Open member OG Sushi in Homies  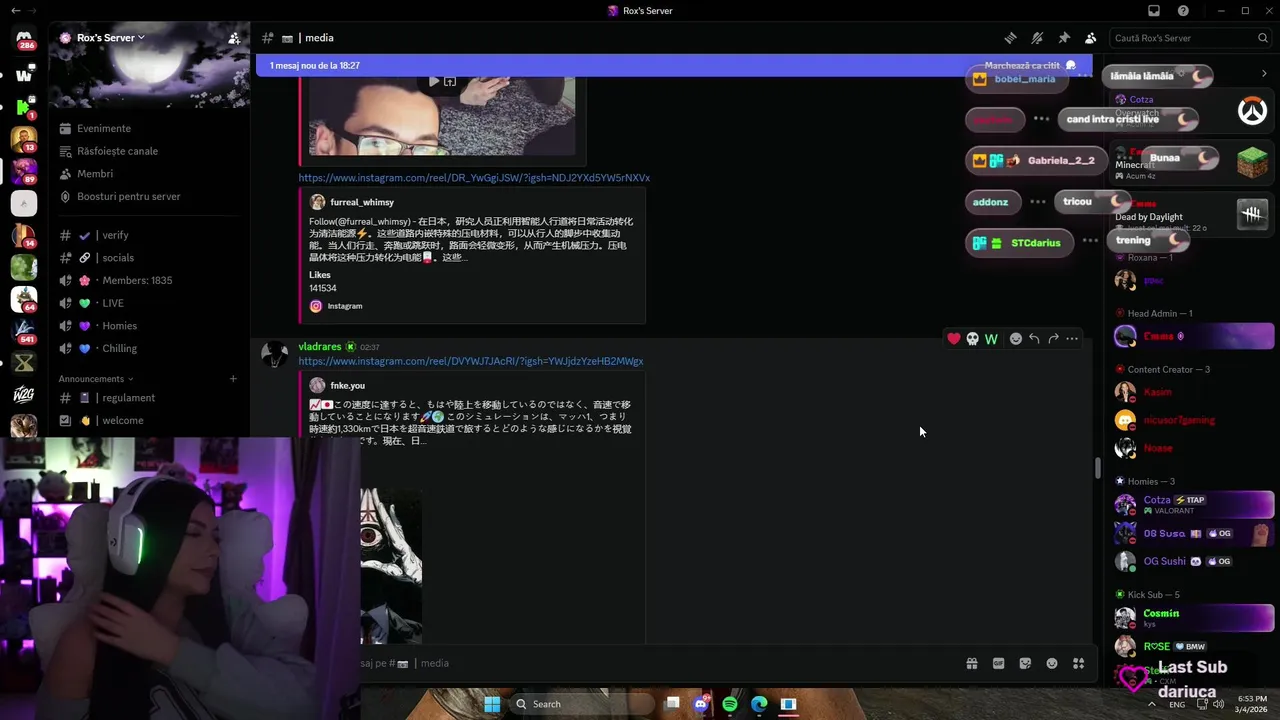1193,561
